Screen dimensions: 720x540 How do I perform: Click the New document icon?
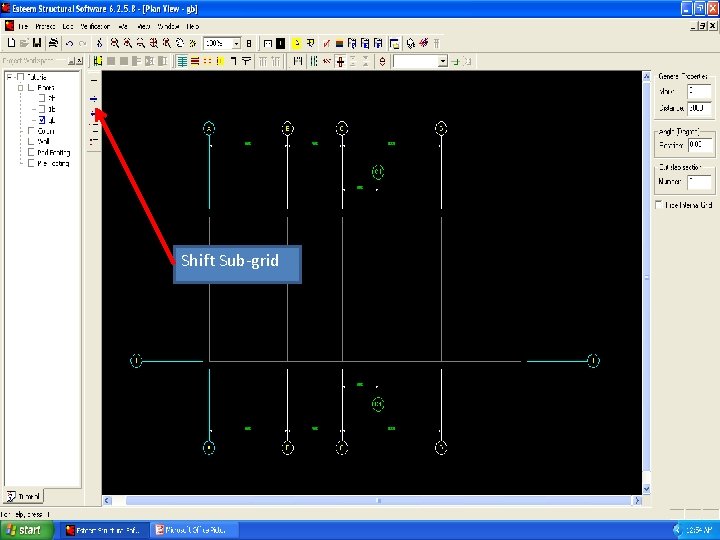[x=11, y=43]
